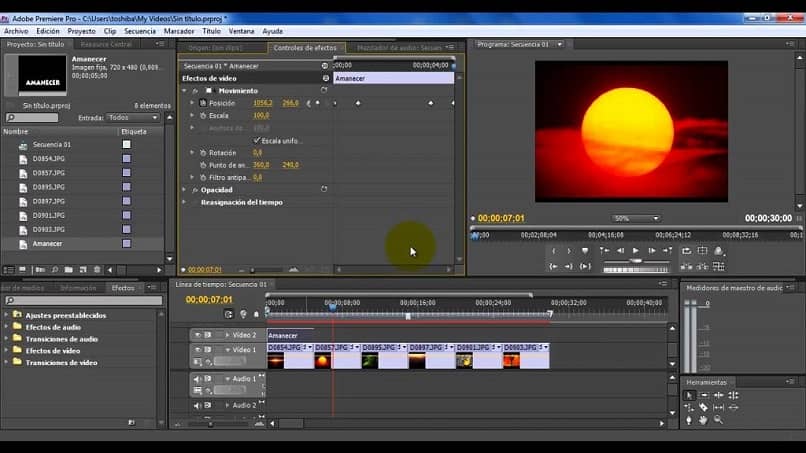Mute Audio 1 track speaker icon
Image resolution: width=806 pixels, height=453 pixels.
tap(197, 379)
